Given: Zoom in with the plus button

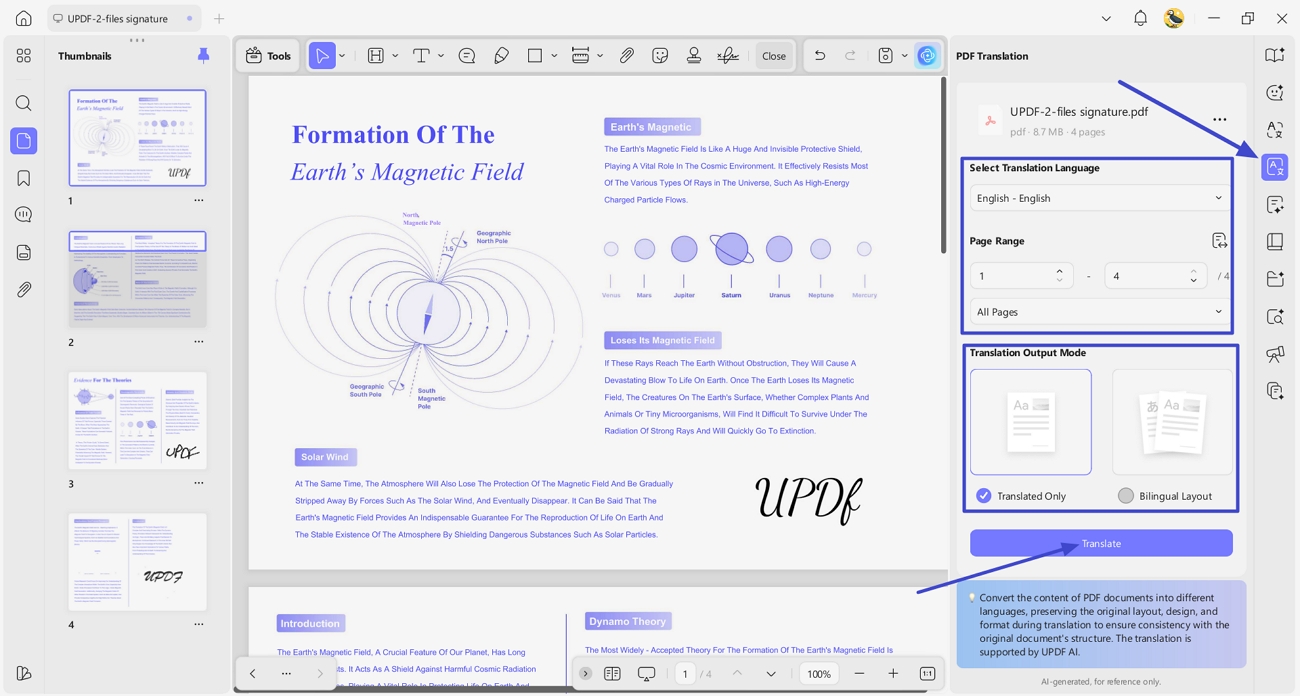Looking at the screenshot, I should [x=893, y=674].
